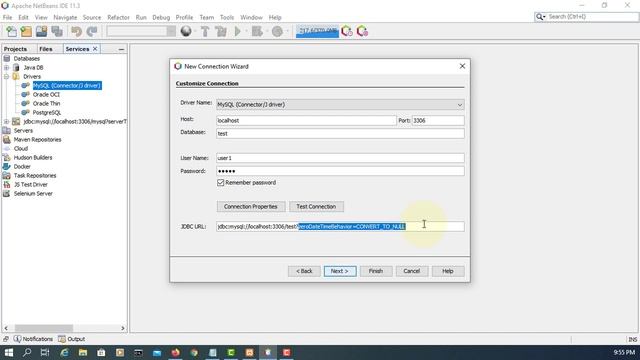This screenshot has height=360, width=640.
Task: Click the Profile Project toolbar icon
Action: point(277,31)
